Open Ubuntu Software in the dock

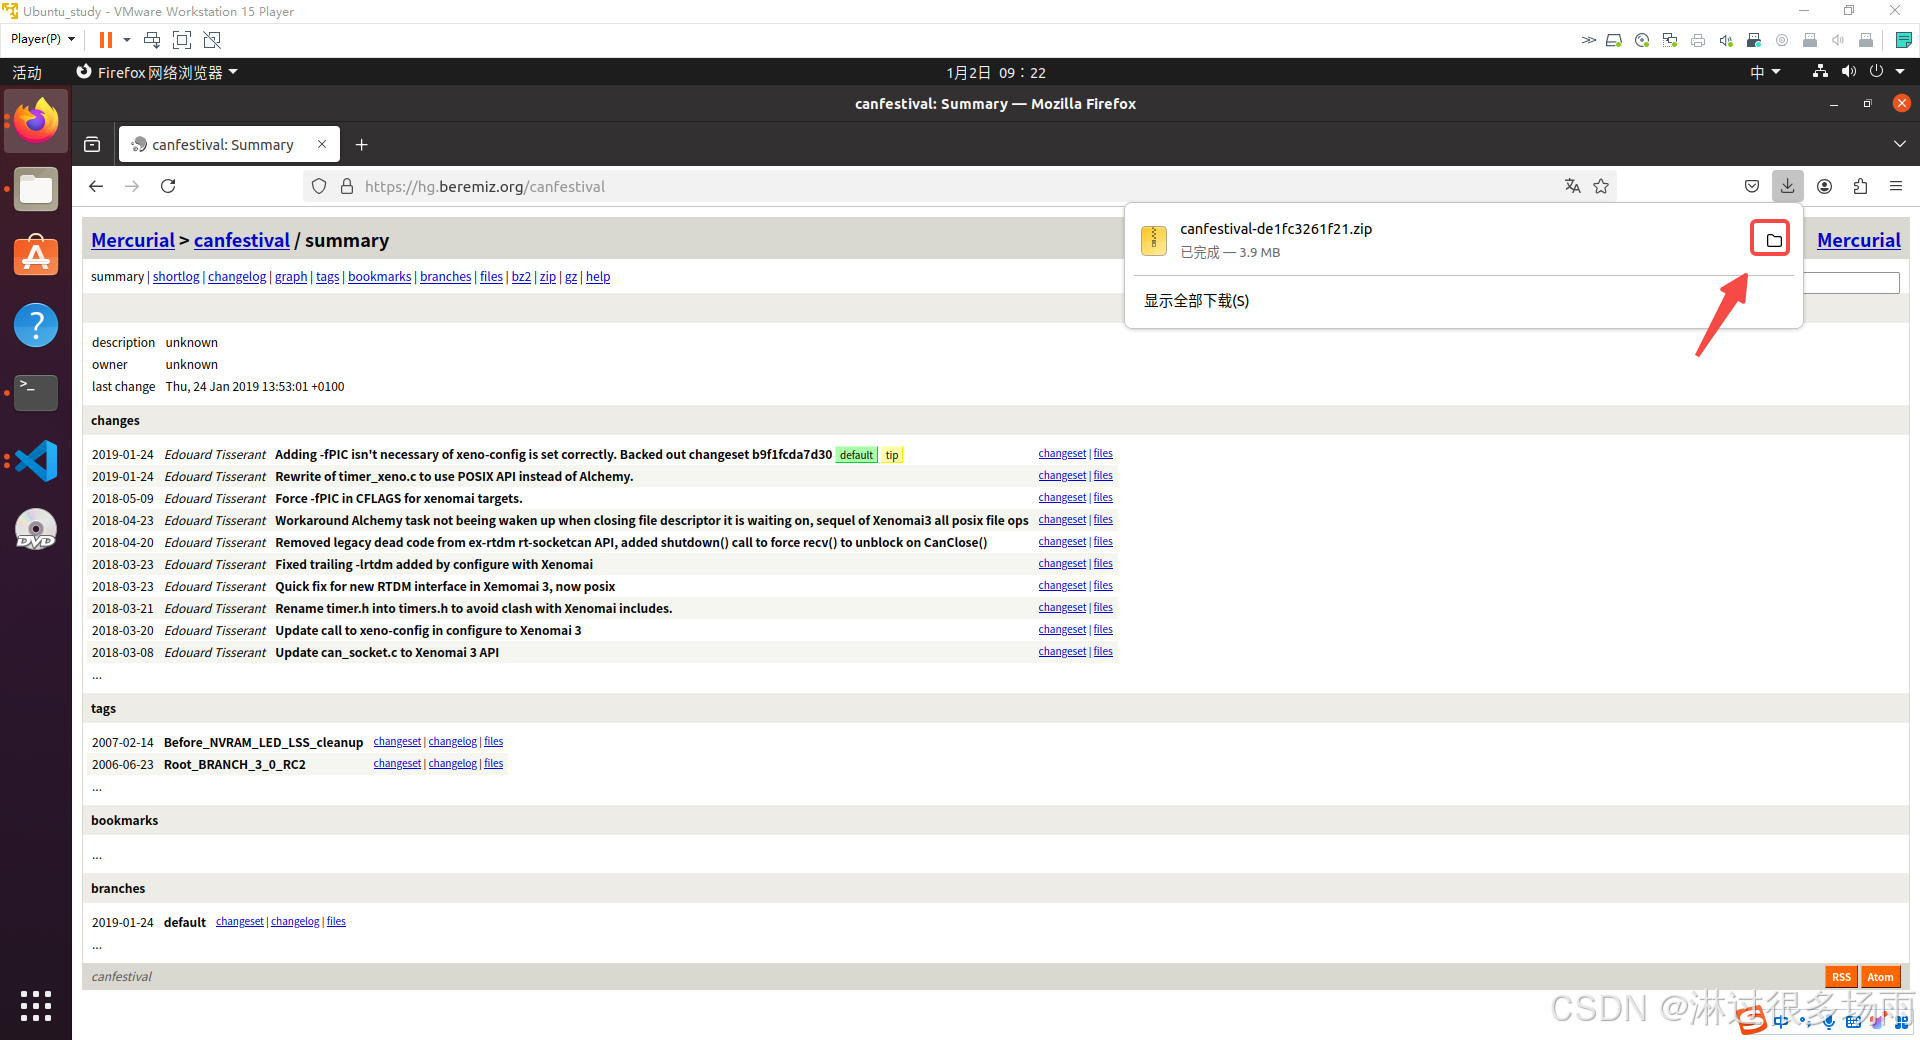36,257
